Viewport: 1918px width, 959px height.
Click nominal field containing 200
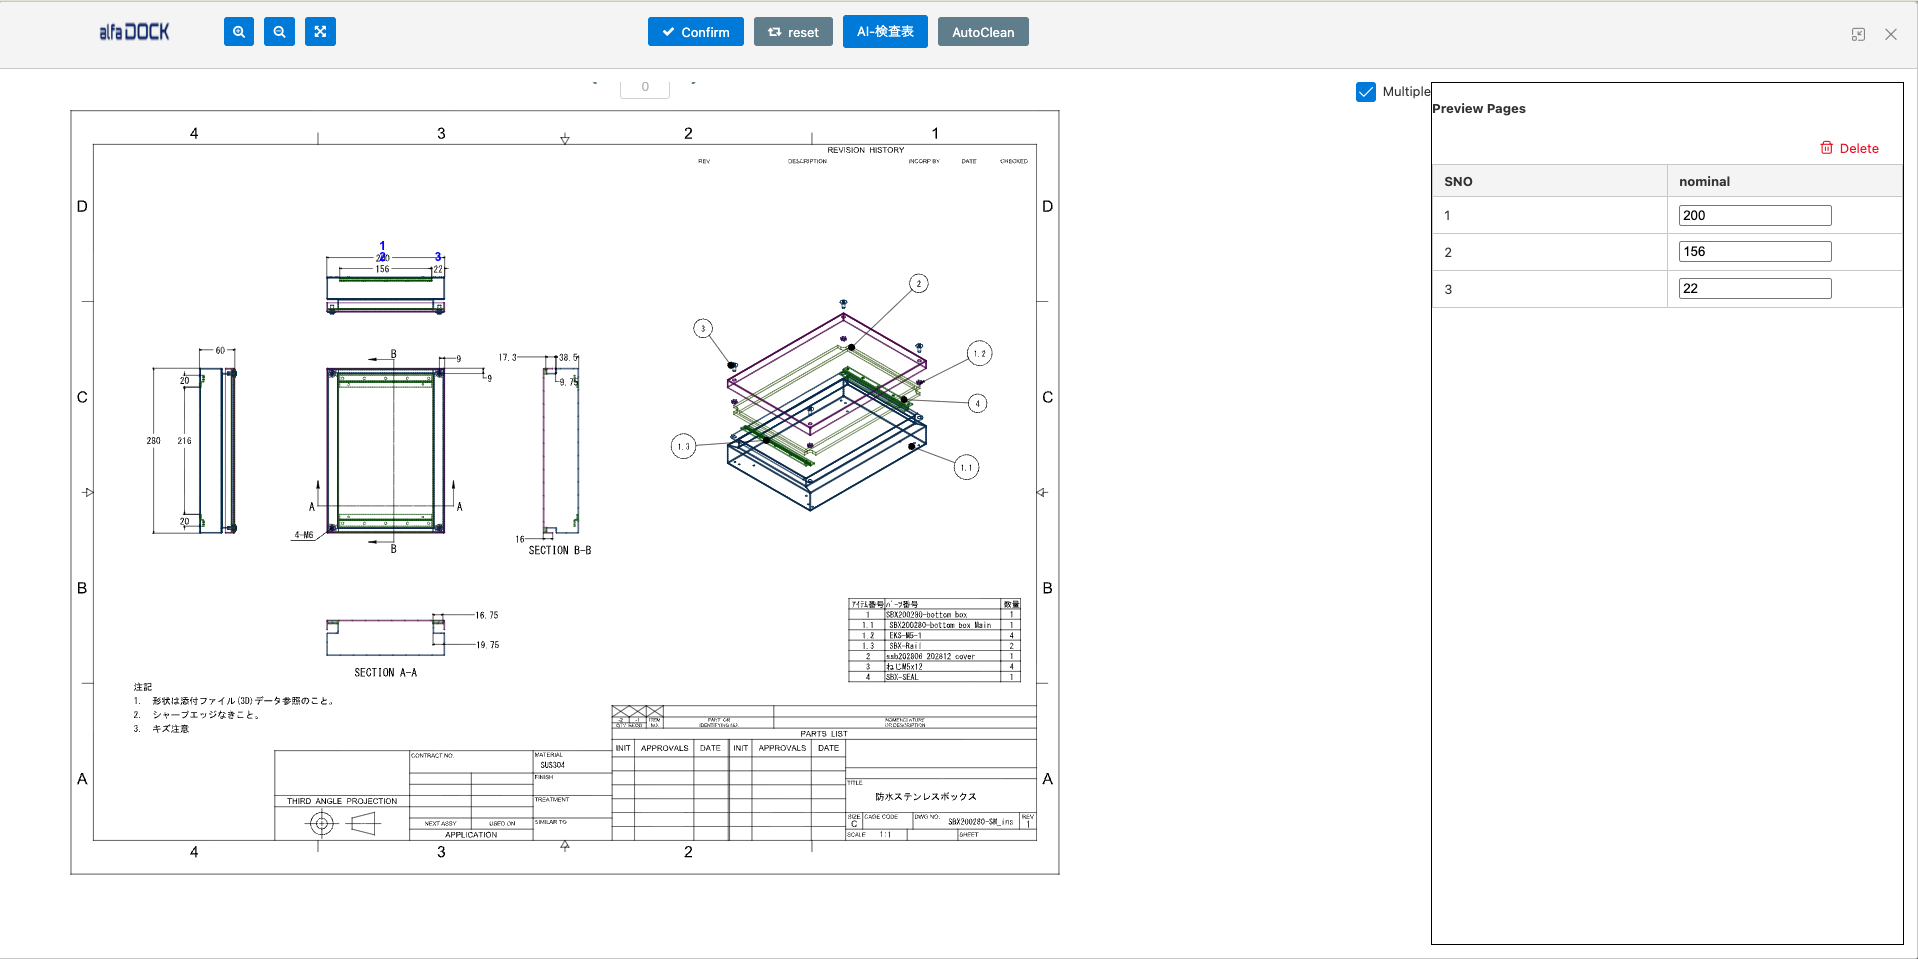[1754, 215]
